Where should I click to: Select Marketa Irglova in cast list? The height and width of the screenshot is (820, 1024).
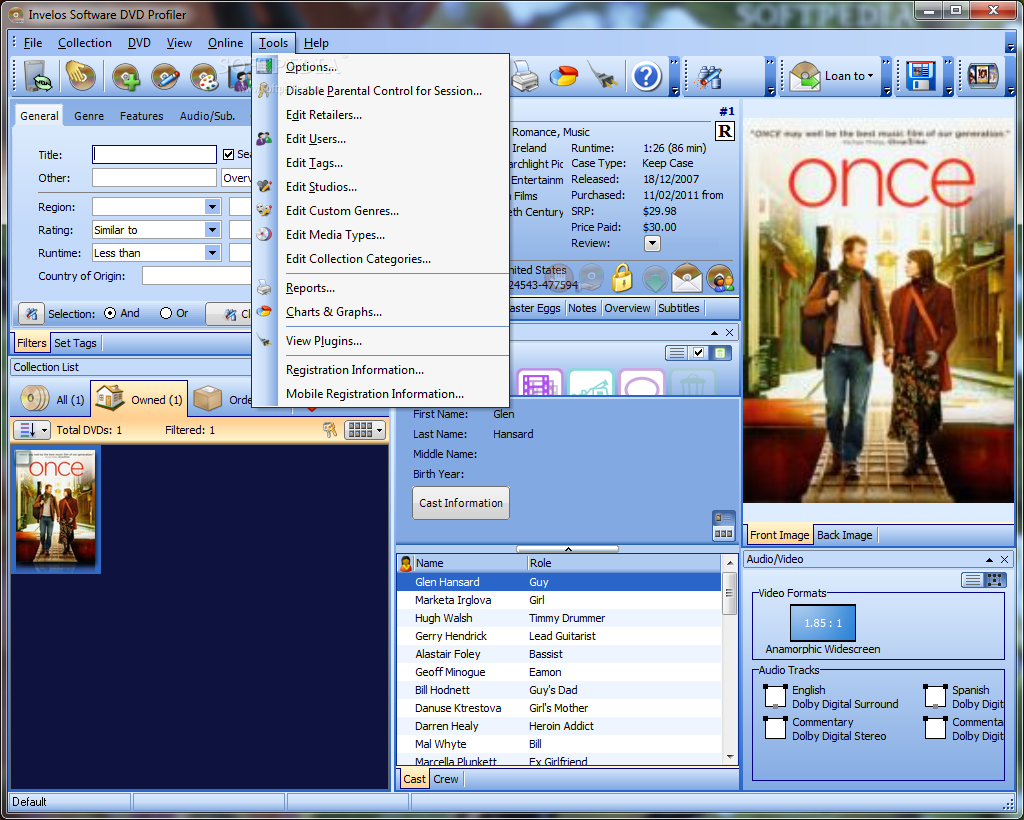tap(558, 600)
